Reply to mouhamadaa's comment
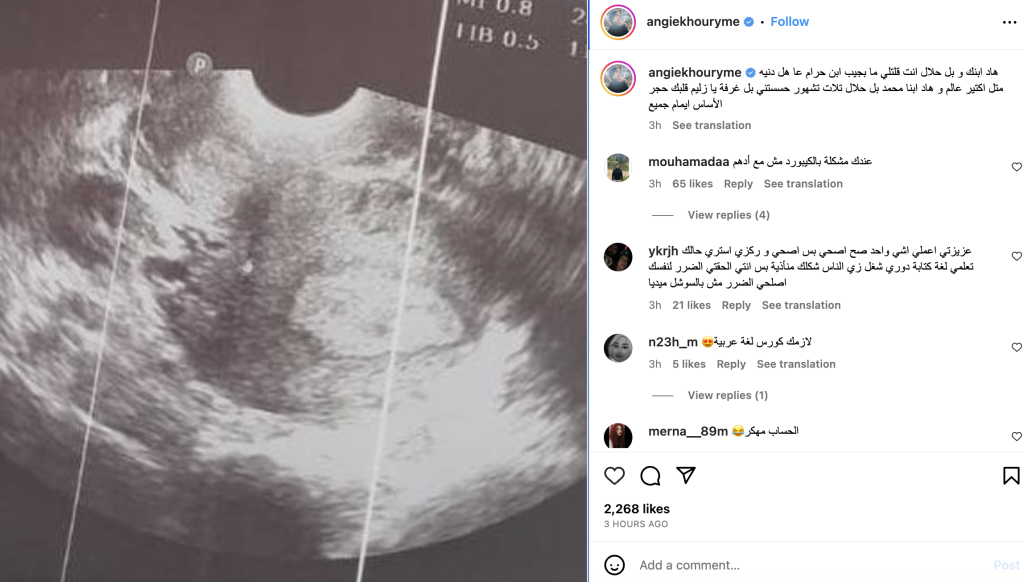The width and height of the screenshot is (1024, 582). click(x=738, y=184)
